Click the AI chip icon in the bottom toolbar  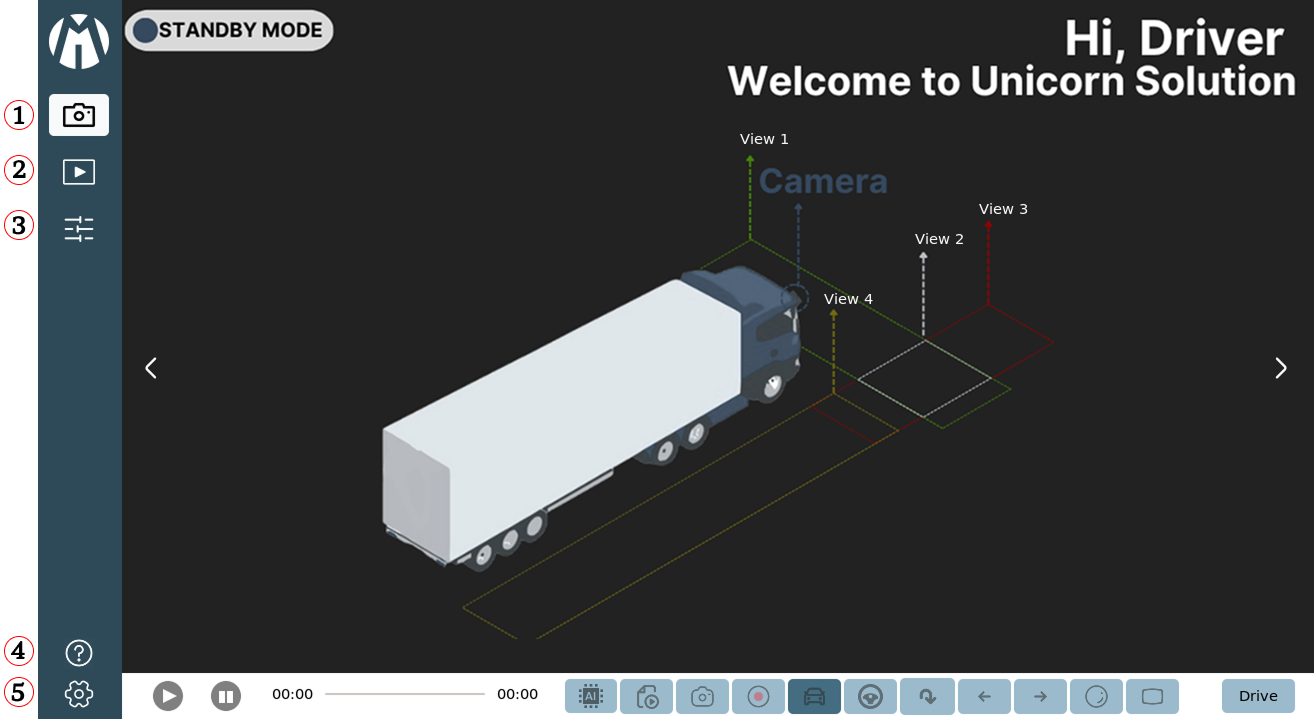[x=591, y=696]
